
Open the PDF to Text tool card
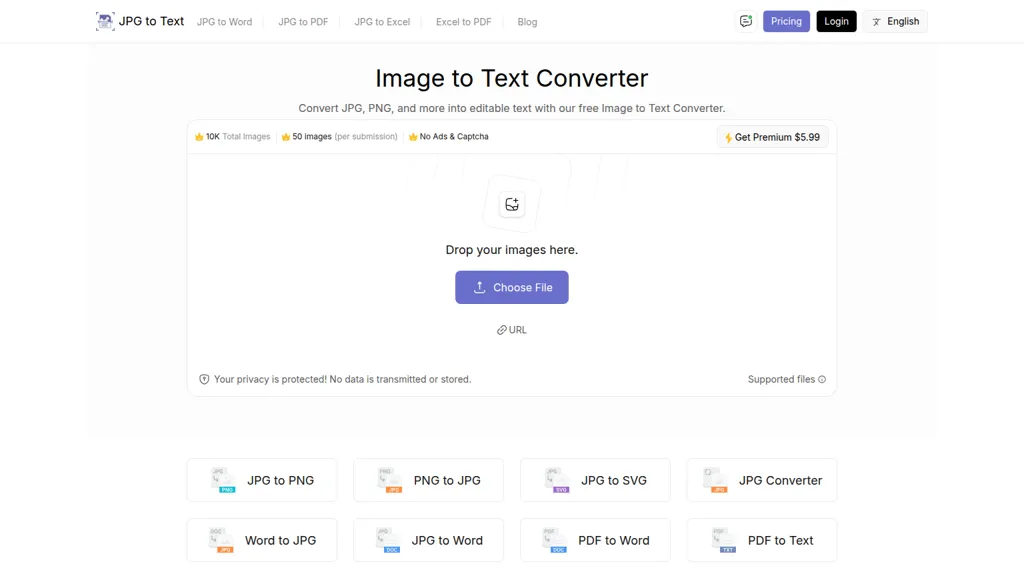[x=762, y=541]
